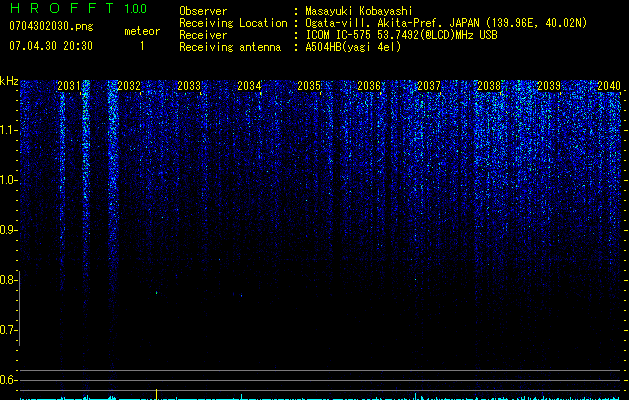Click the 0.8 kHz axis label
The height and width of the screenshot is (400, 629).
(x=8, y=280)
